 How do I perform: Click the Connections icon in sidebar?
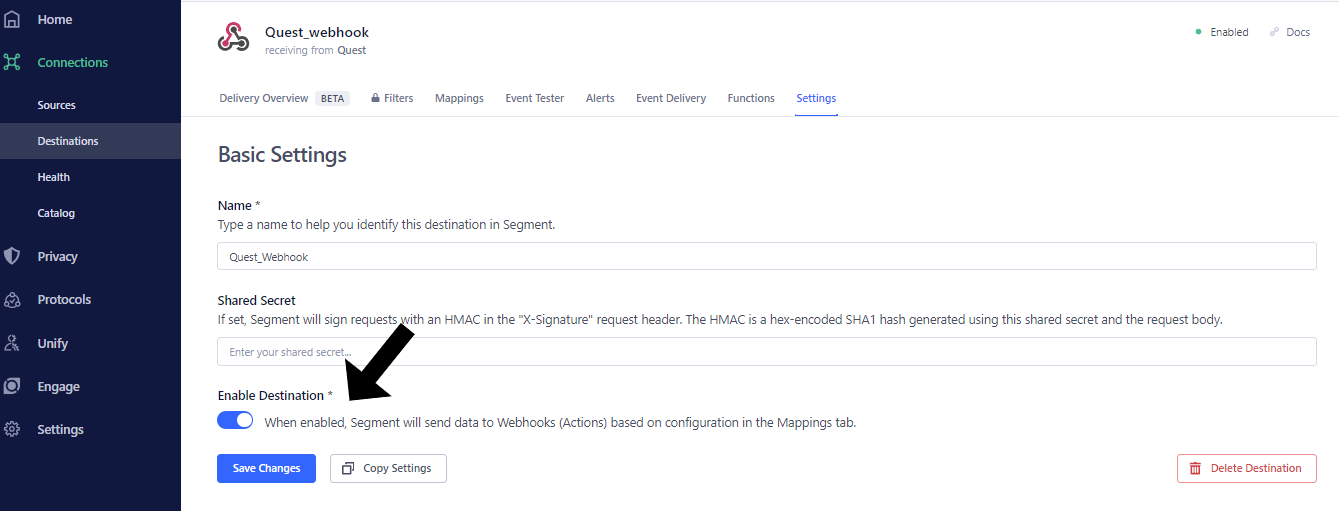pyautogui.click(x=12, y=62)
